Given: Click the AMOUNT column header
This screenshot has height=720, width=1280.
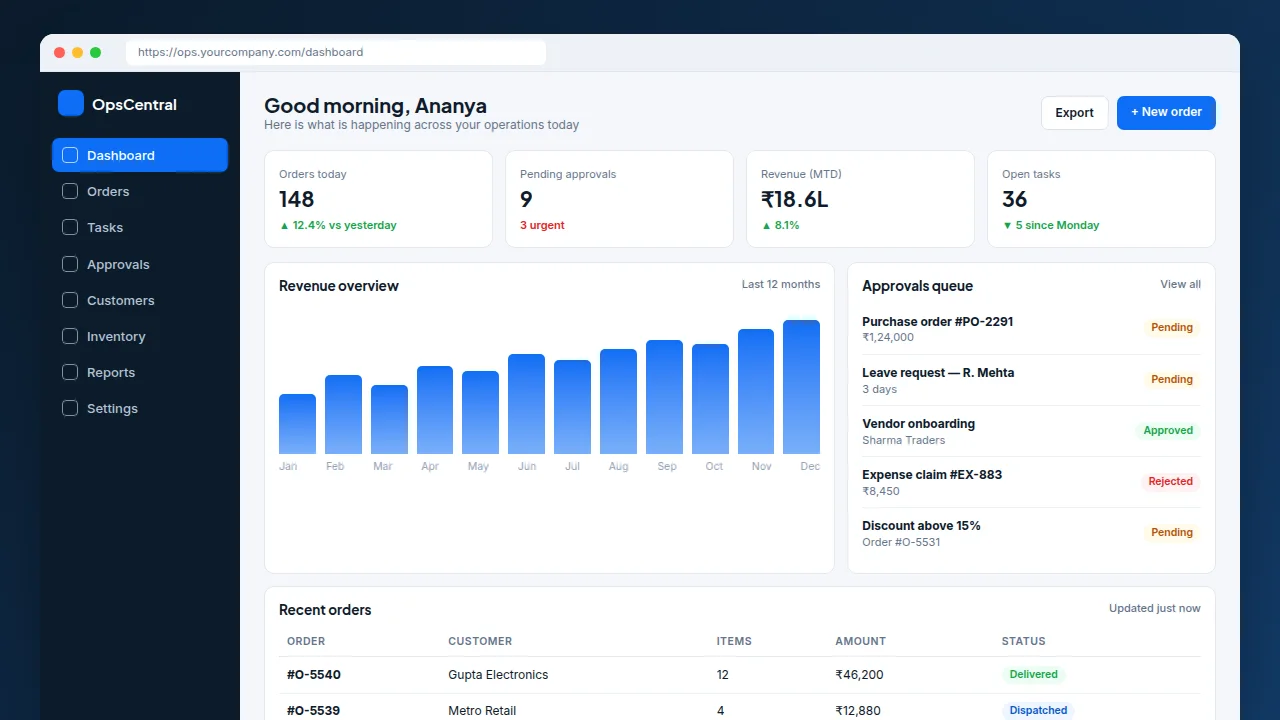Looking at the screenshot, I should pyautogui.click(x=860, y=641).
